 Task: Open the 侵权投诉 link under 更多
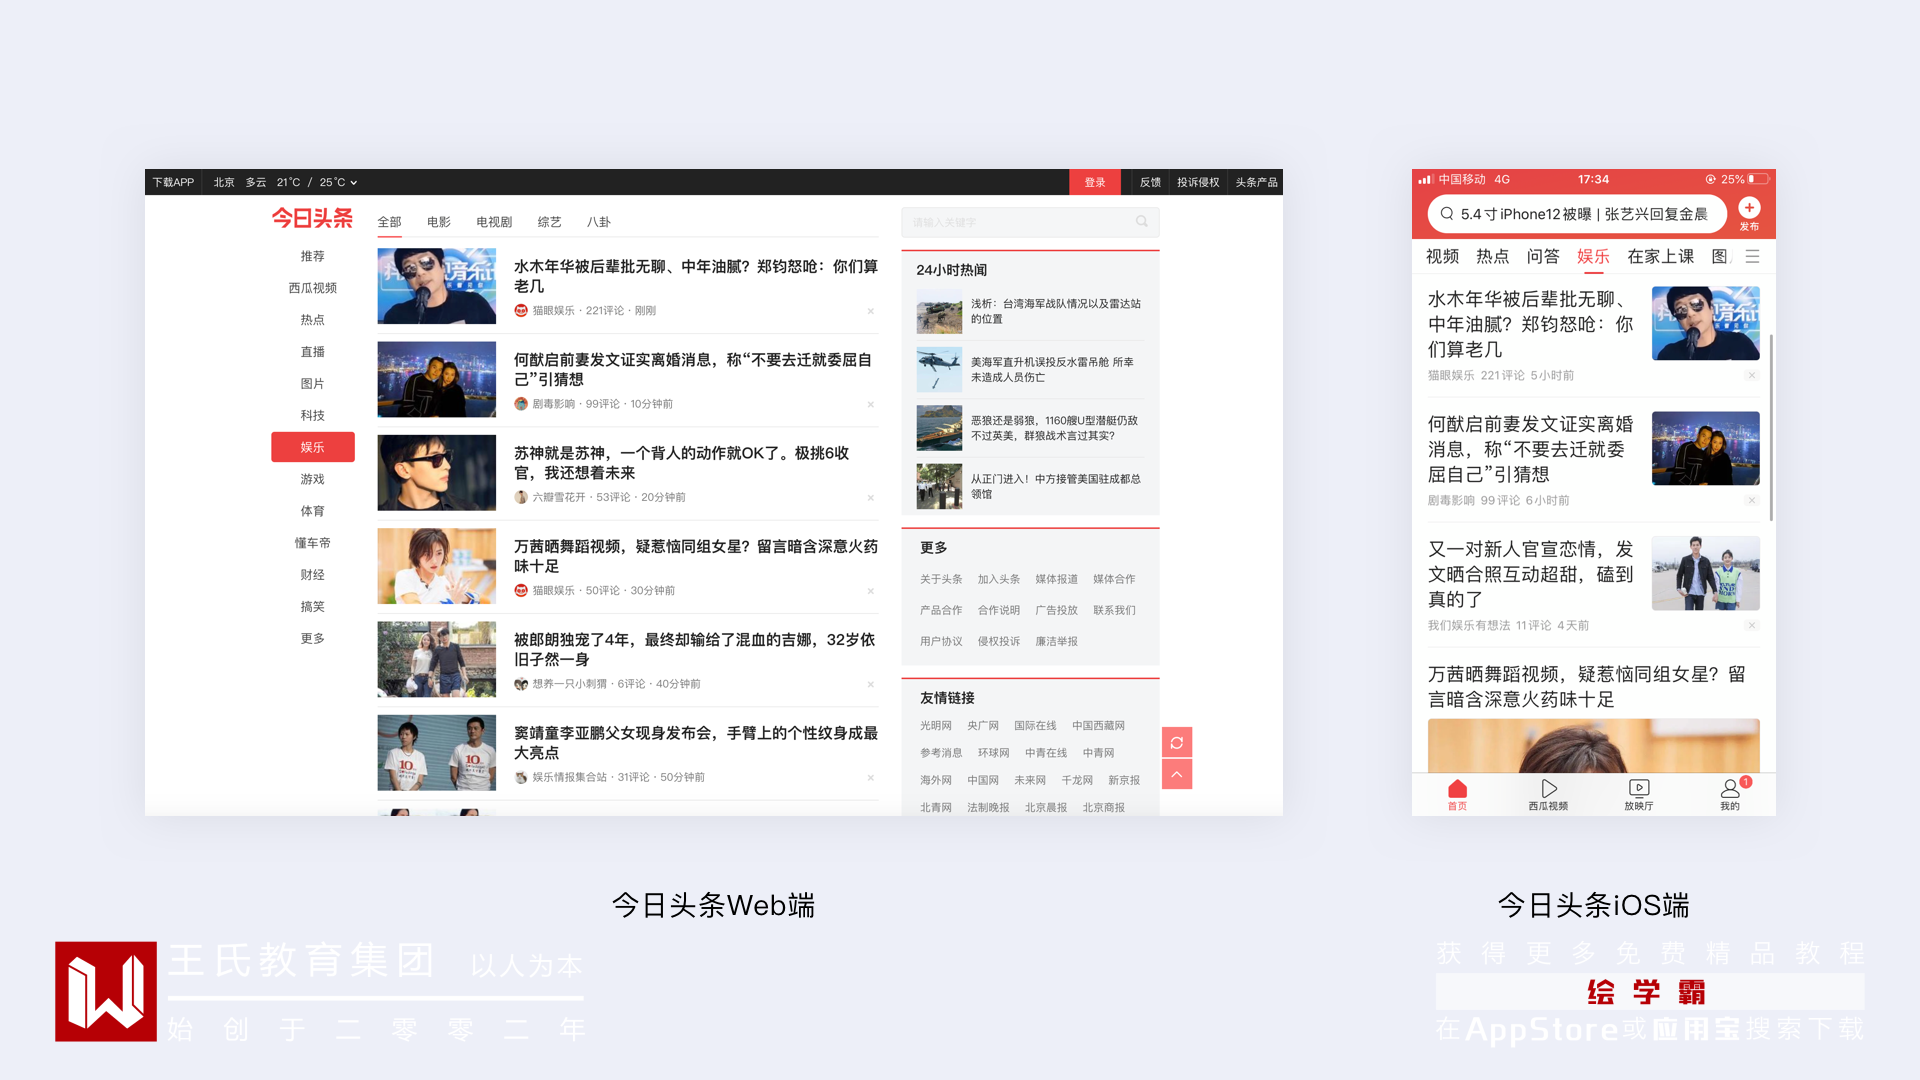pos(998,641)
